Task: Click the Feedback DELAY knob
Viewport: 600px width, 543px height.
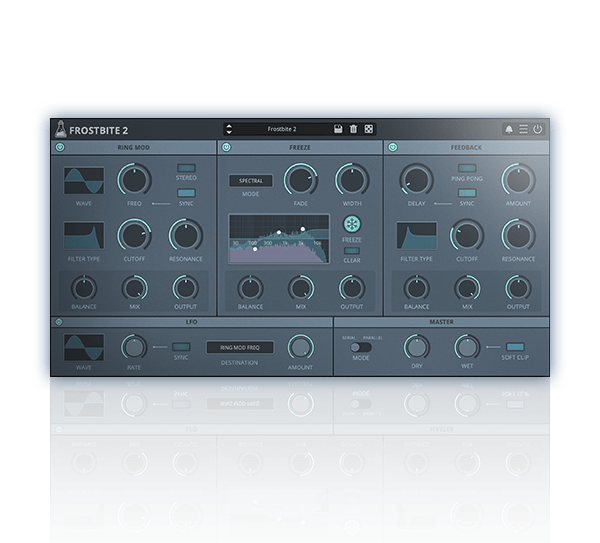Action: [x=416, y=180]
